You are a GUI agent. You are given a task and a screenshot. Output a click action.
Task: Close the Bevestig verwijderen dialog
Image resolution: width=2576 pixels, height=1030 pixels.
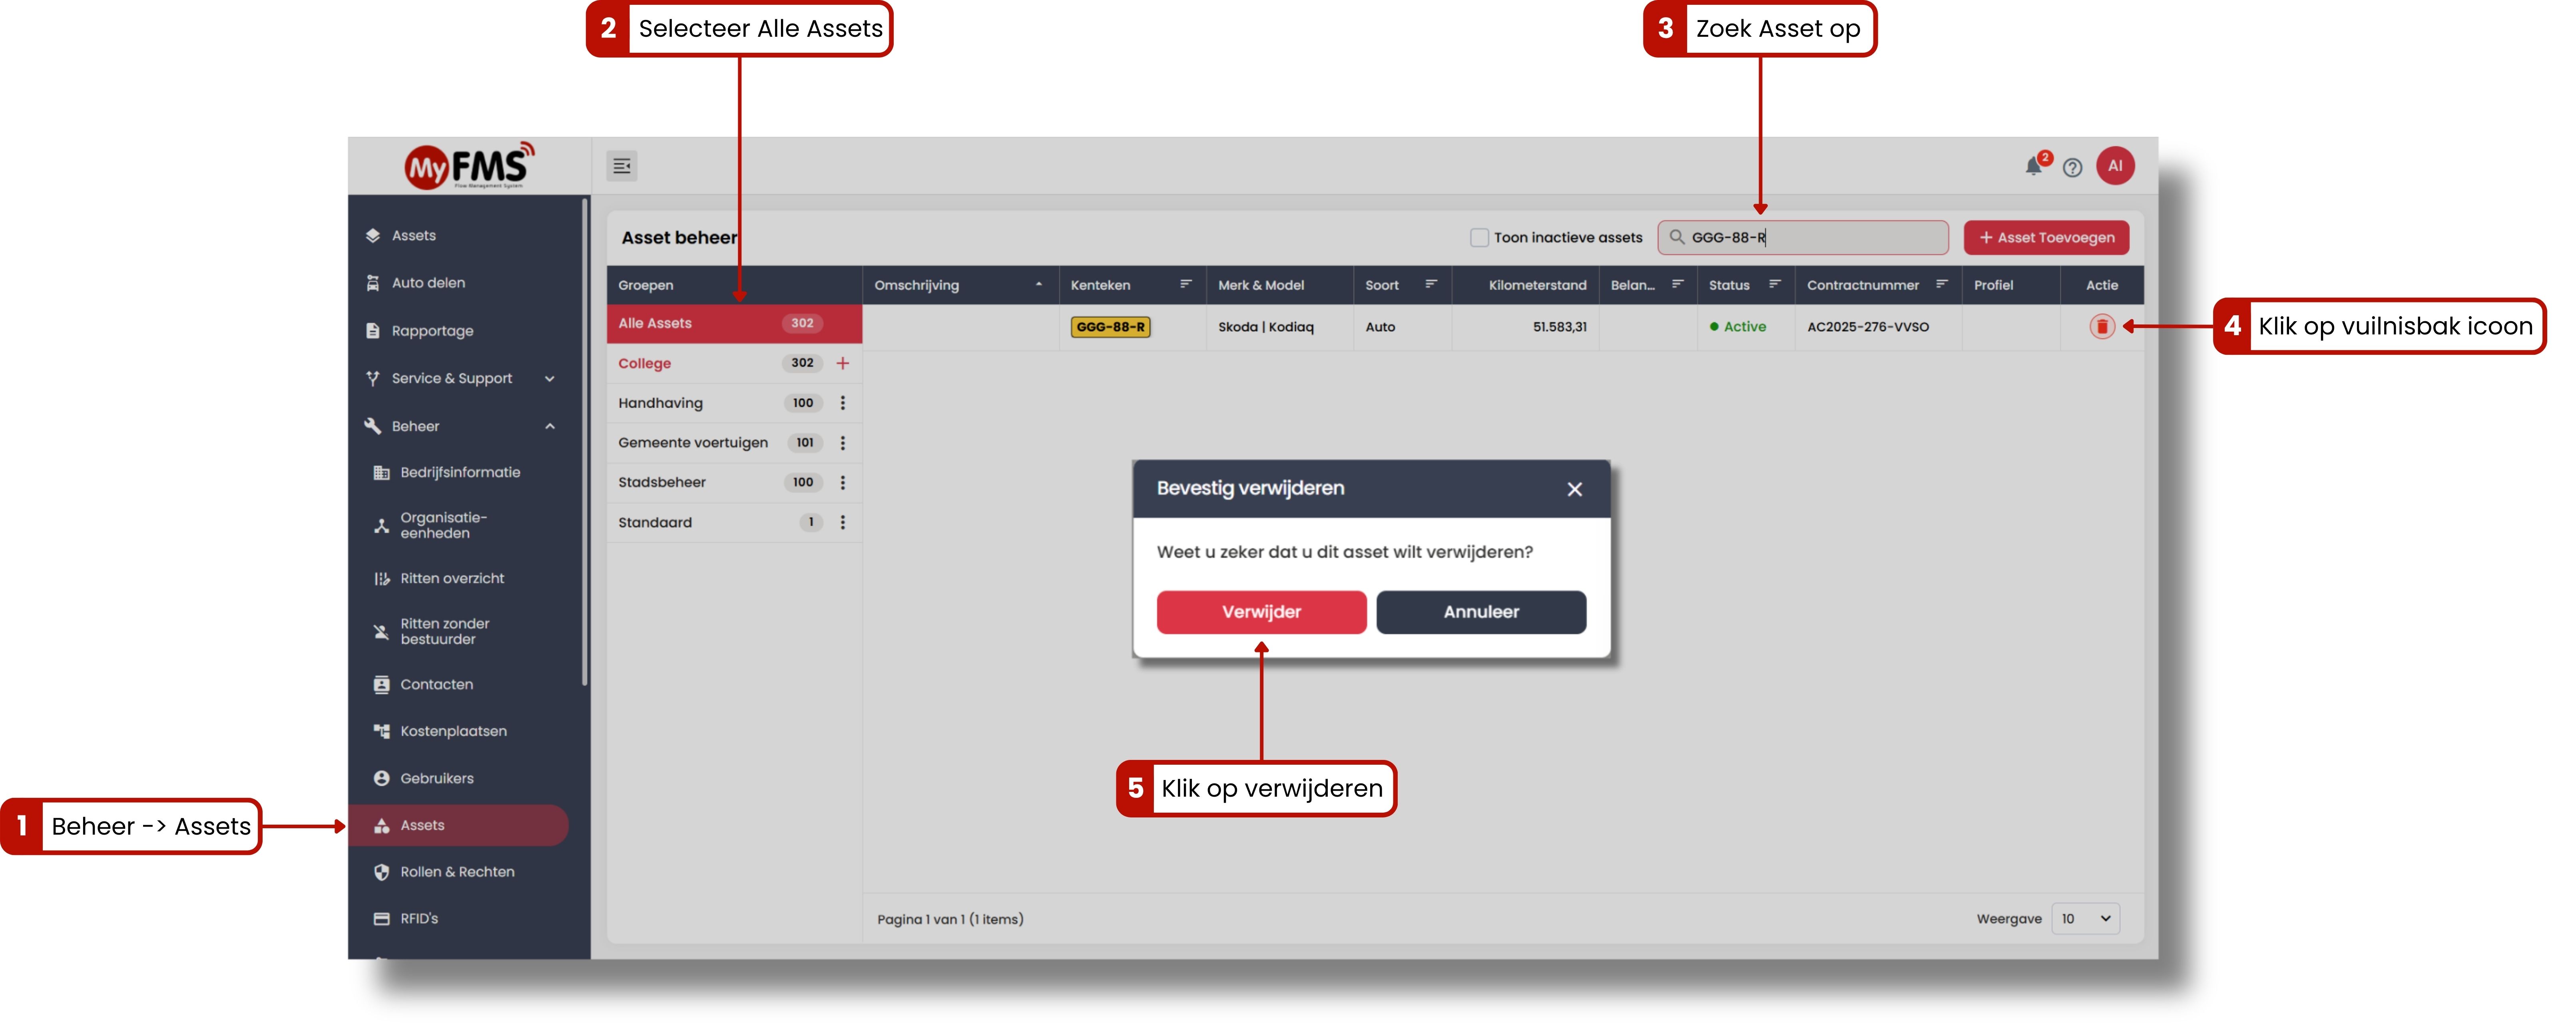point(1575,489)
